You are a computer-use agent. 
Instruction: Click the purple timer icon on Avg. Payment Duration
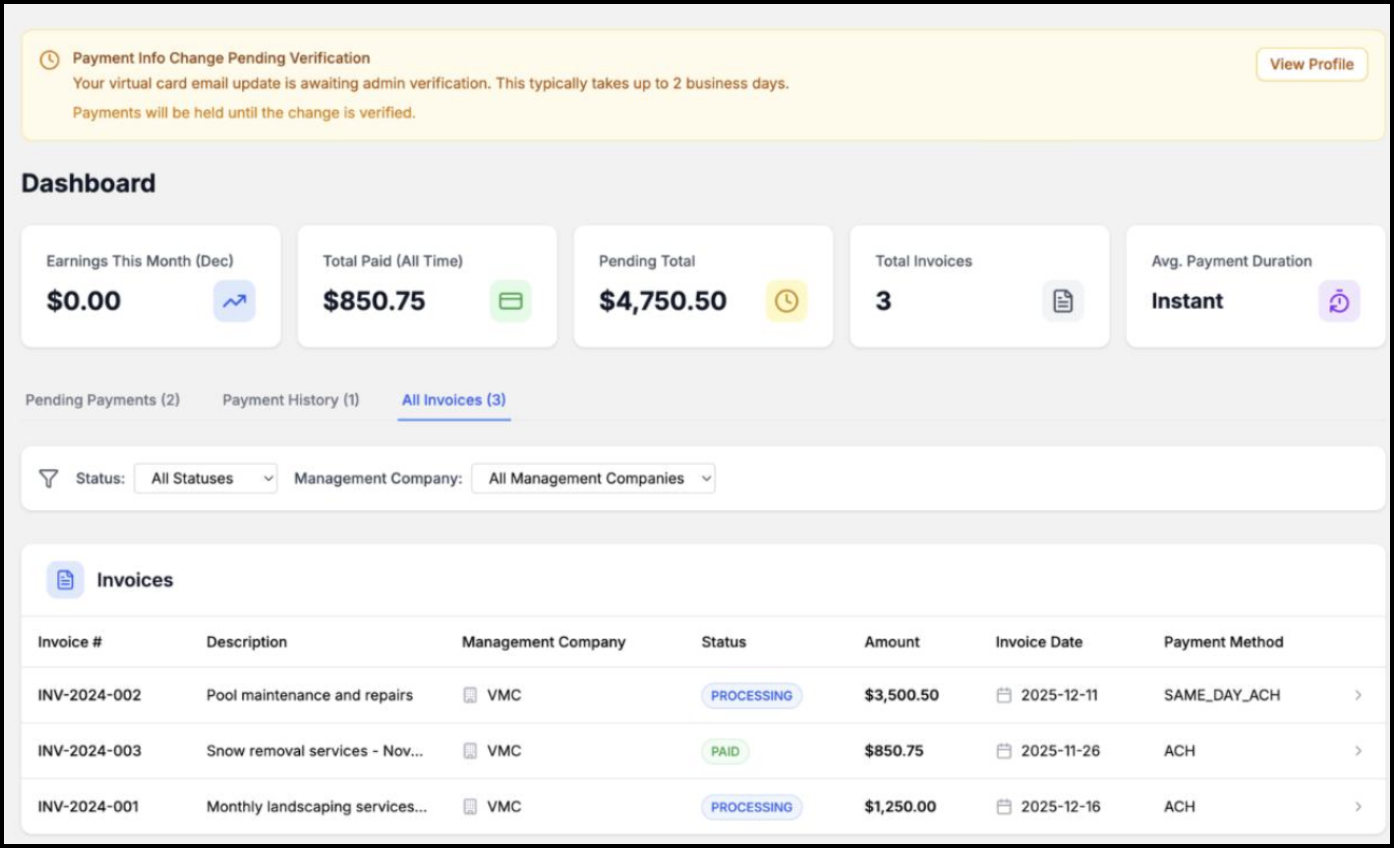point(1339,301)
